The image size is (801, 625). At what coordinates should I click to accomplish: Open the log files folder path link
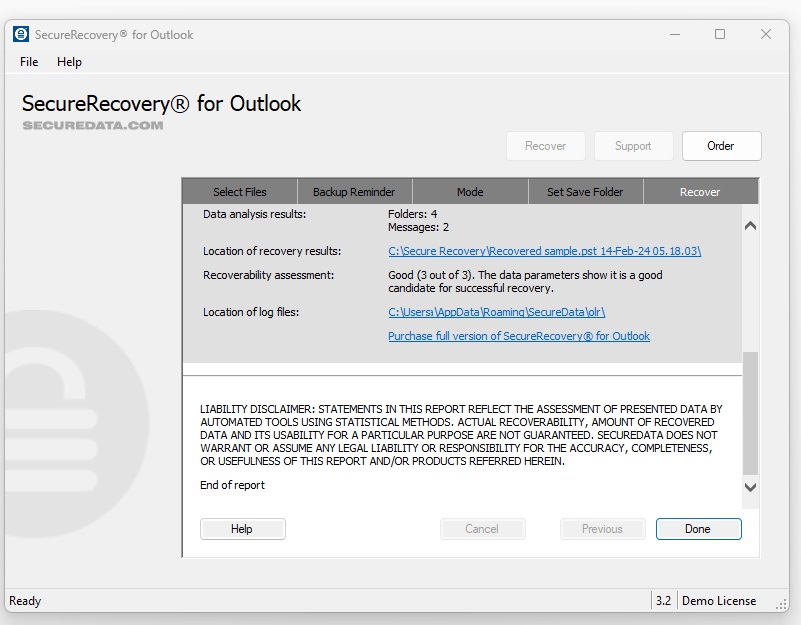coord(496,312)
